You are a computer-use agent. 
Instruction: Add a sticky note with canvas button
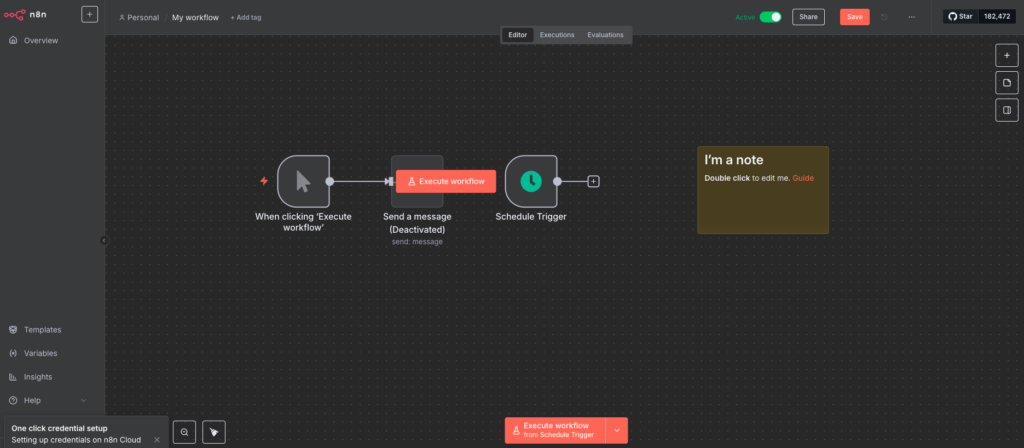pos(1006,83)
